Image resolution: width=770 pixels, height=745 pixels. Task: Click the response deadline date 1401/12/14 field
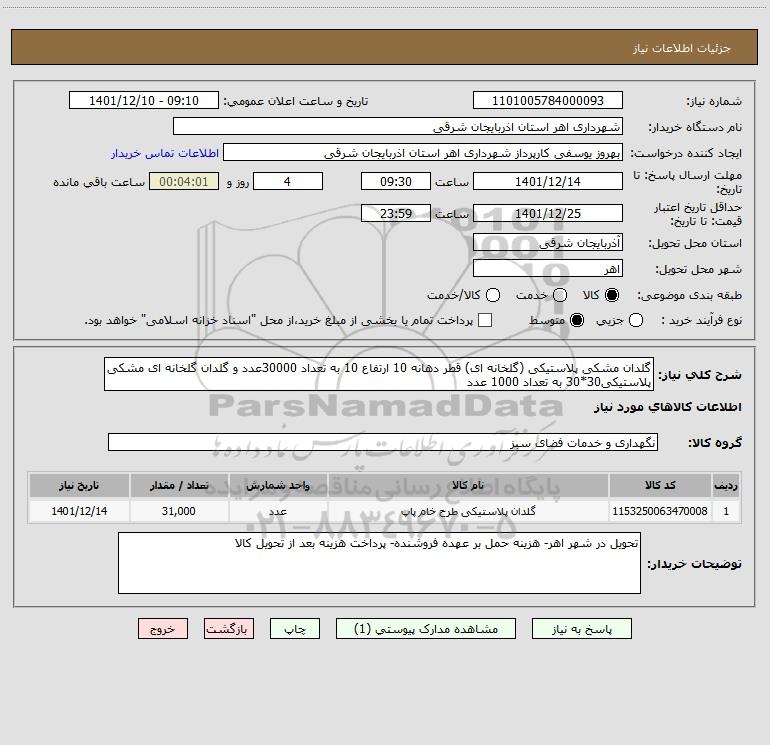[548, 181]
